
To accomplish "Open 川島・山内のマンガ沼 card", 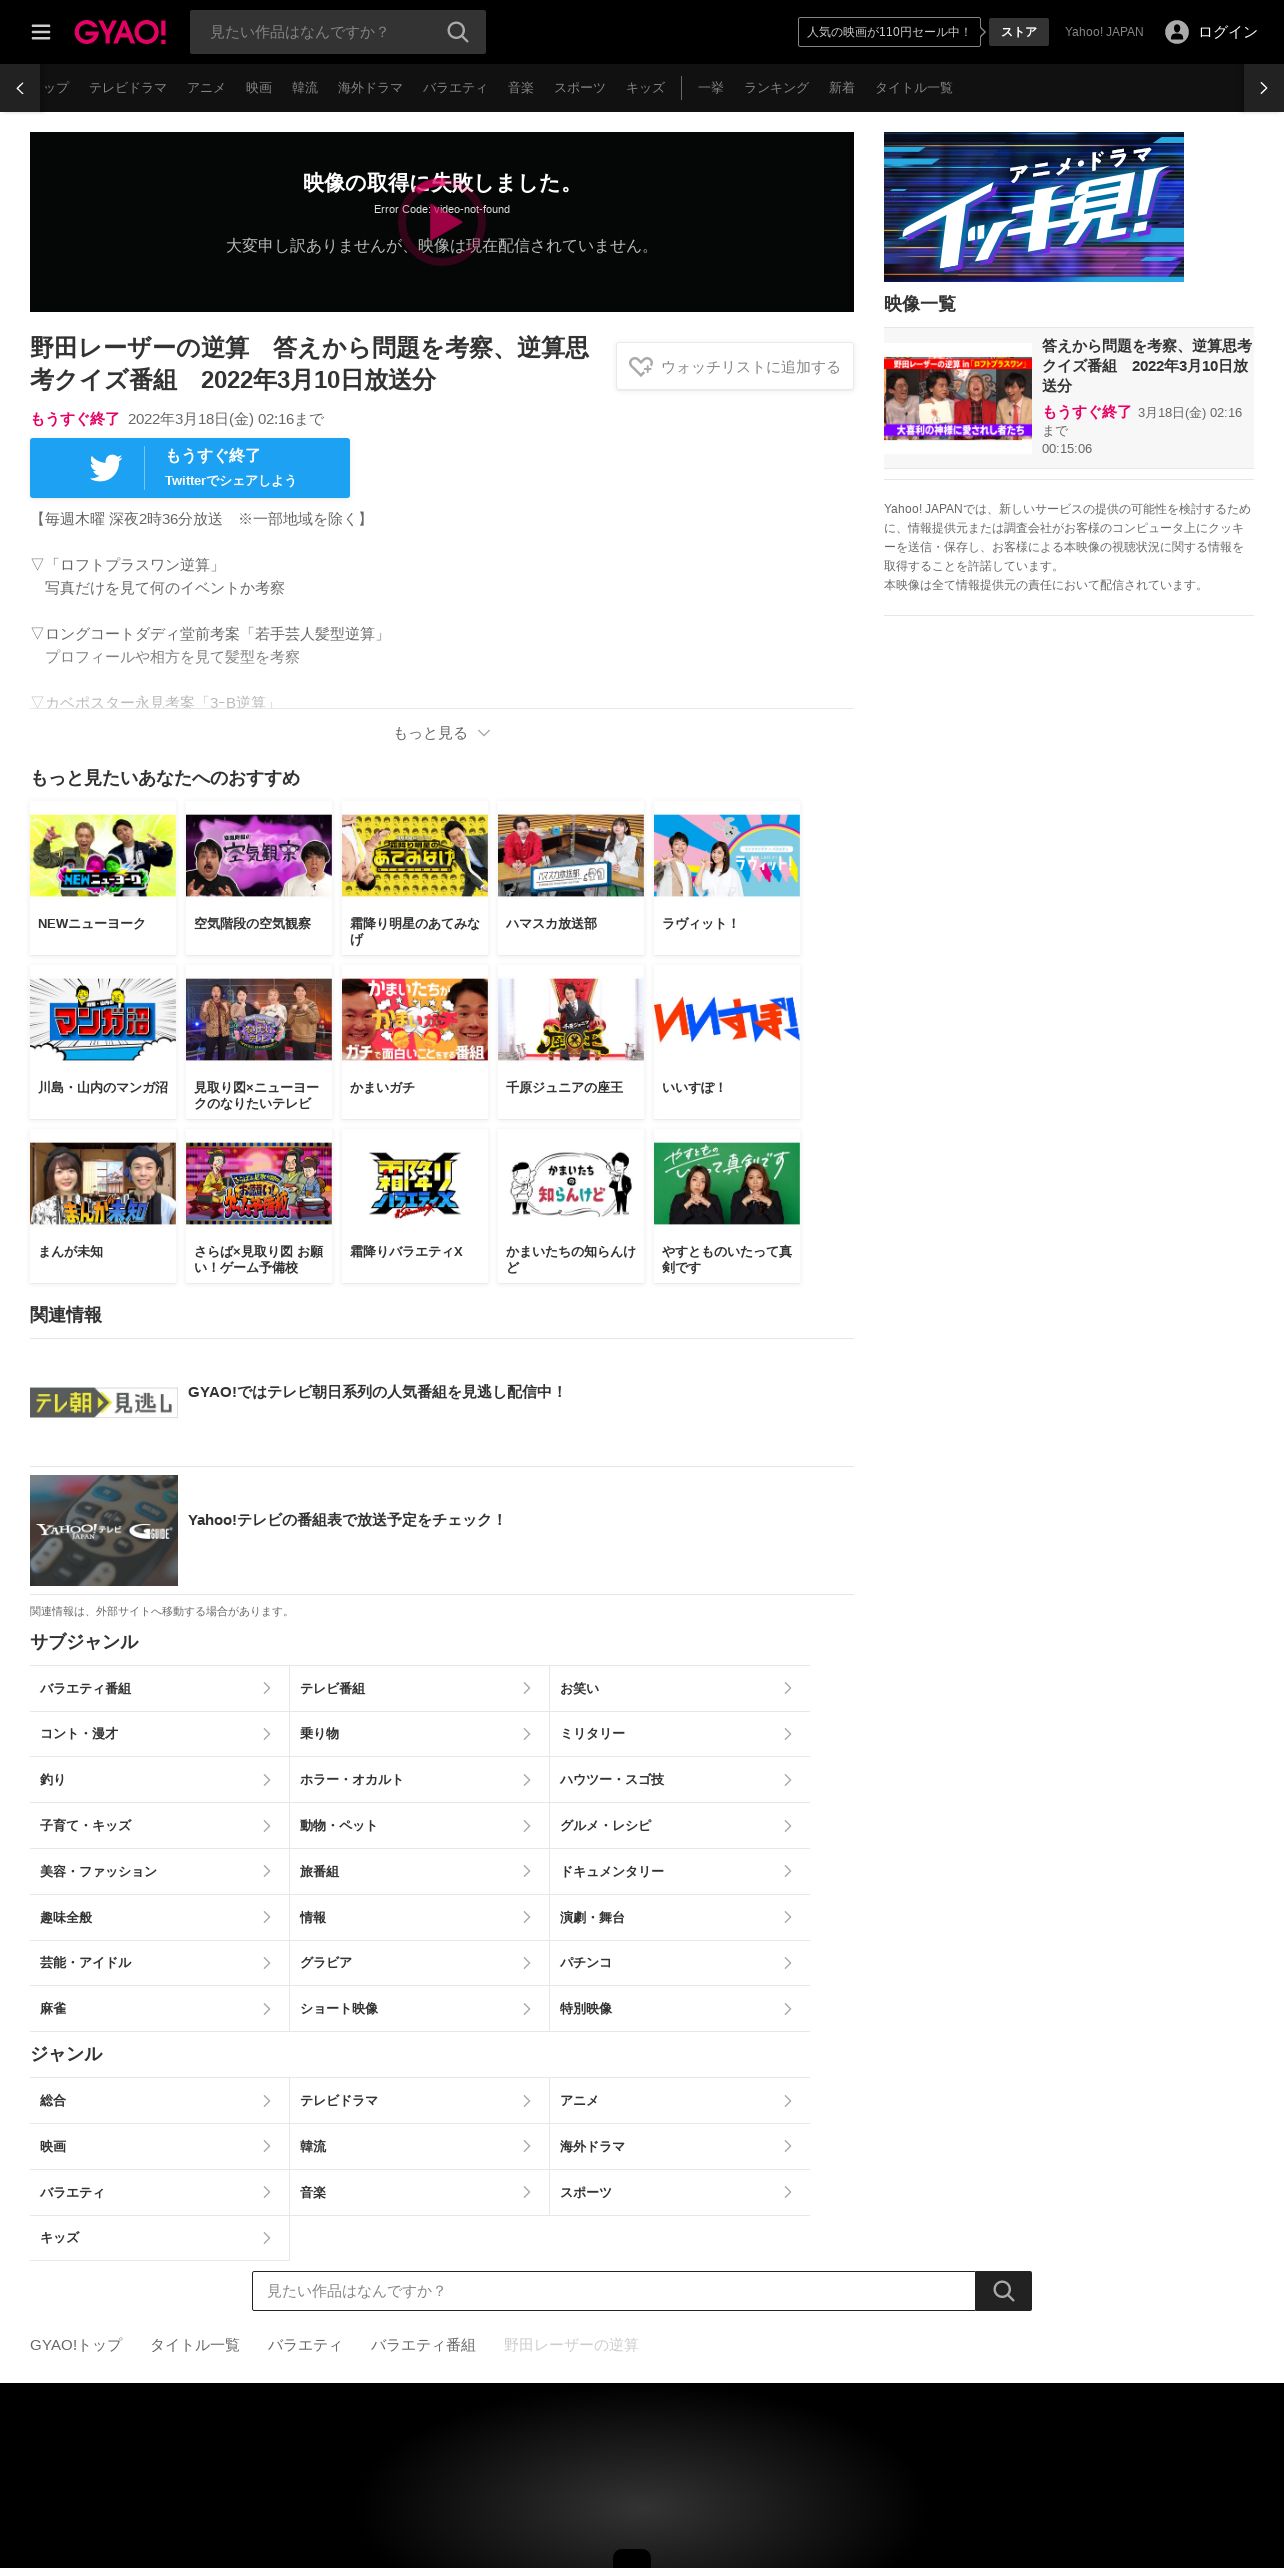I will tap(103, 1042).
